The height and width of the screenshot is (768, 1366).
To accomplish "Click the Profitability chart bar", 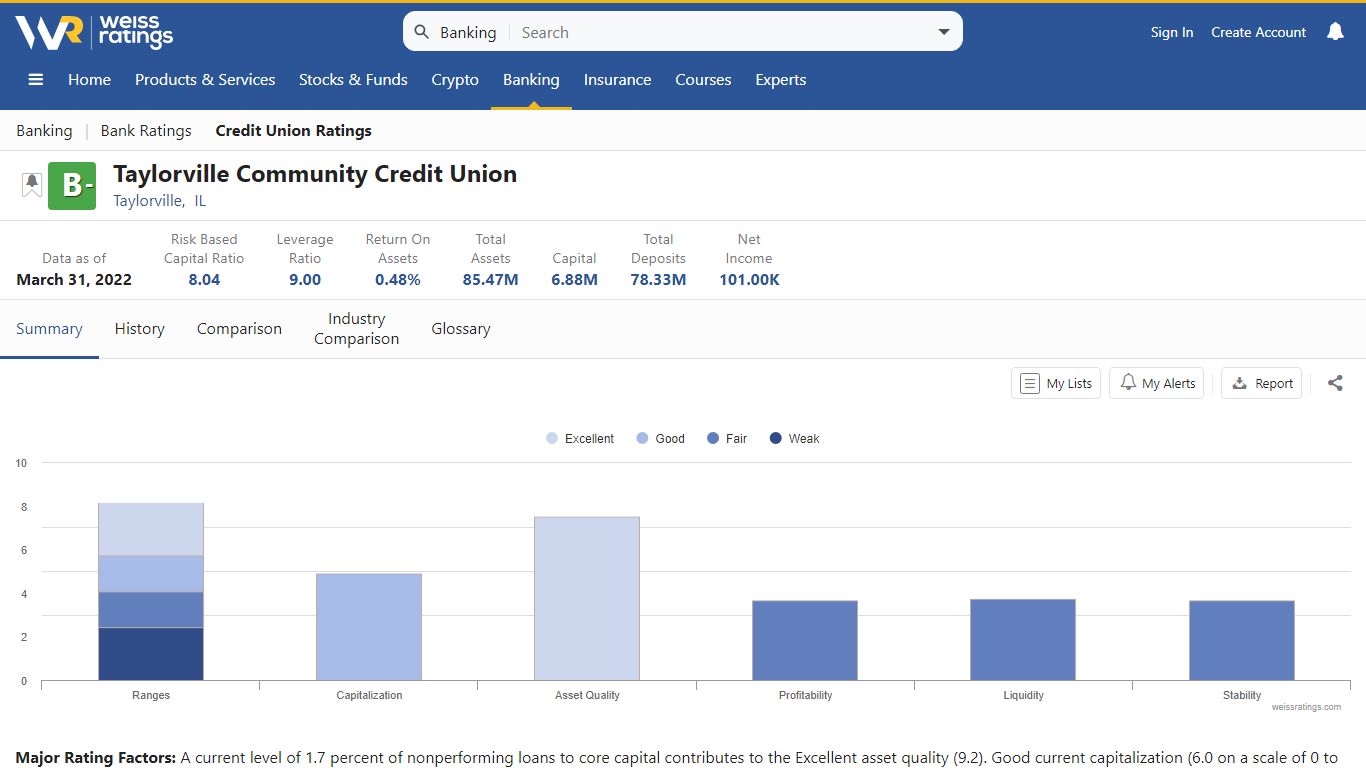I will (x=805, y=641).
